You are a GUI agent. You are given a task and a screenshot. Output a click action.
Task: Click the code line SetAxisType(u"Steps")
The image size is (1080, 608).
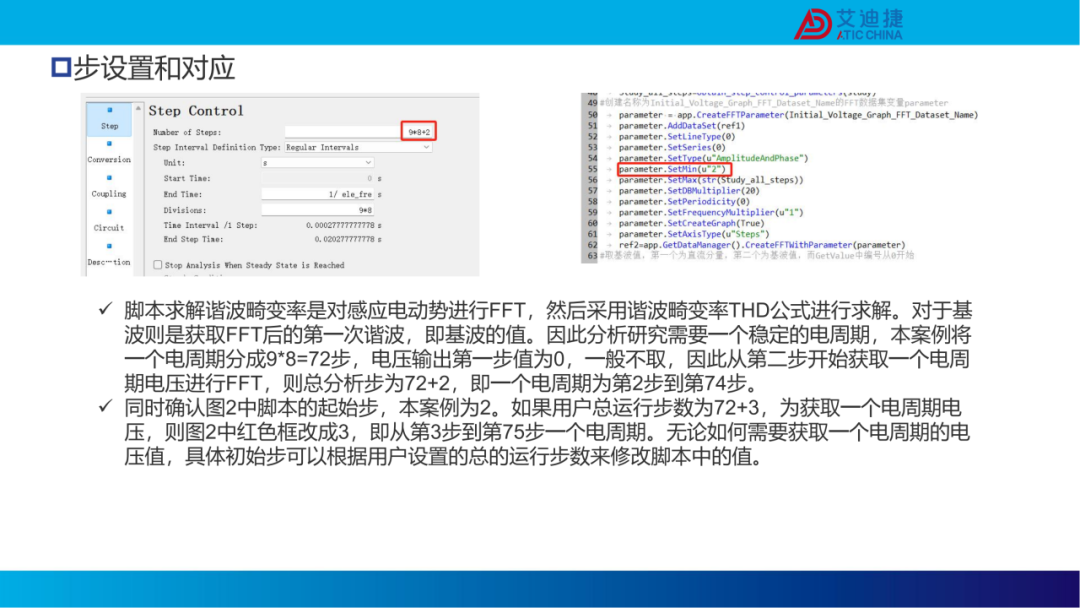[694, 234]
